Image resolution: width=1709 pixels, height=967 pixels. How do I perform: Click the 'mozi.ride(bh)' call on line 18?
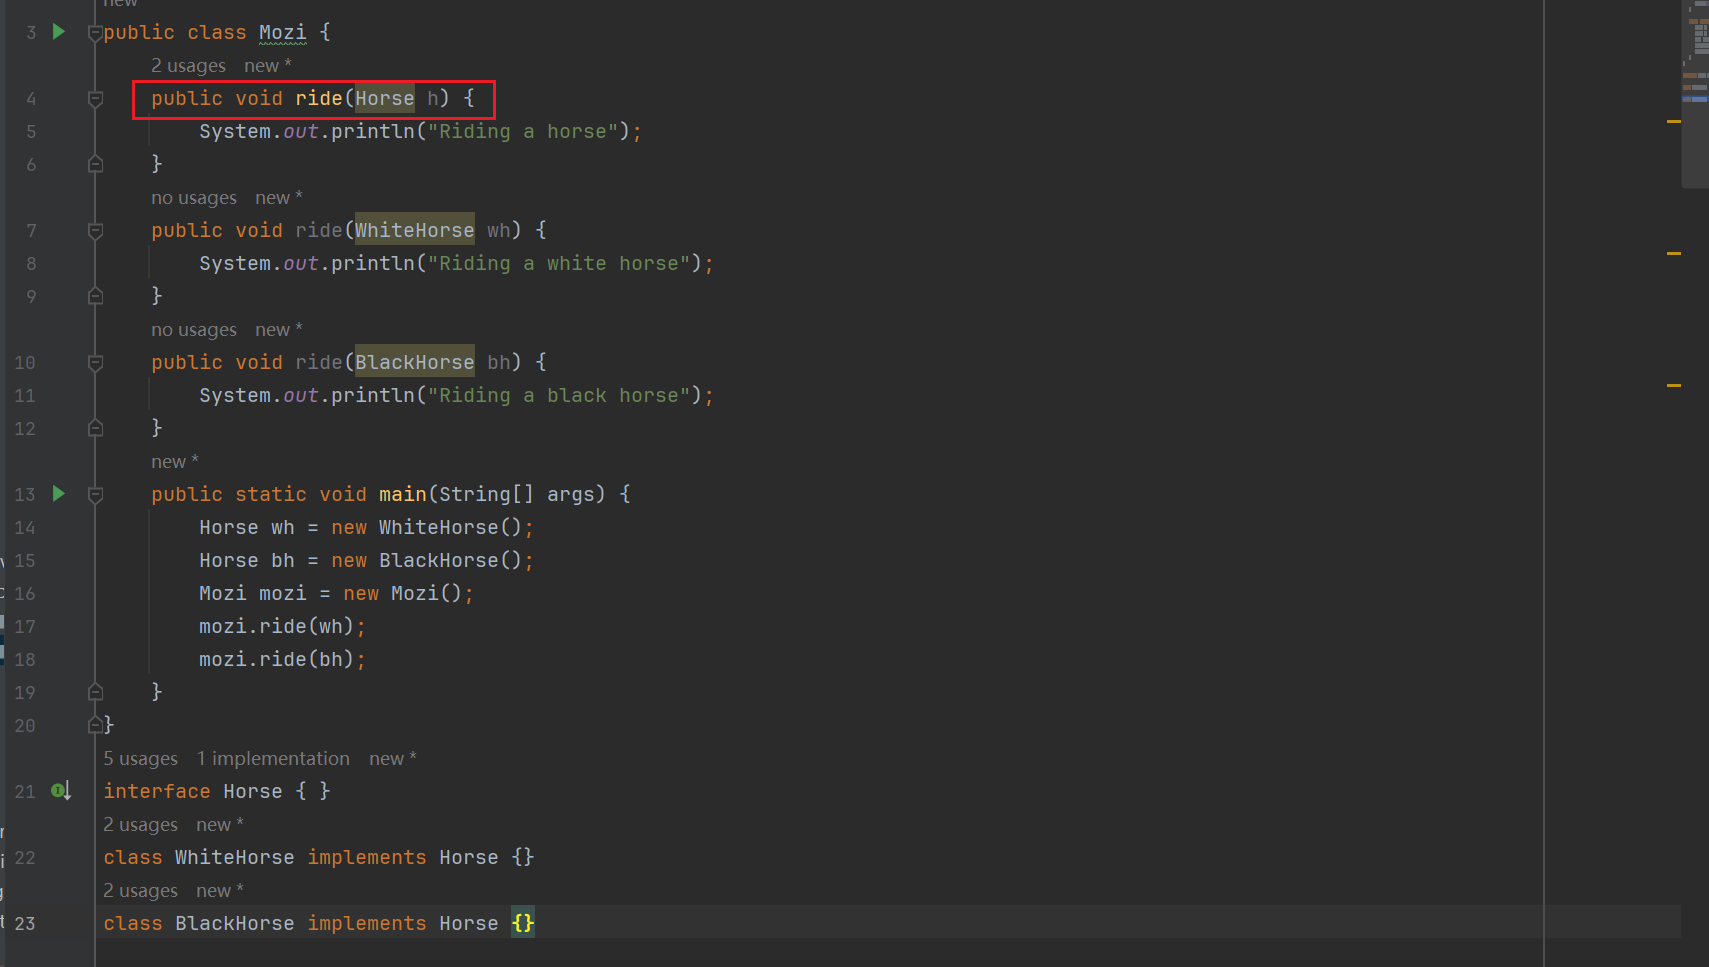(x=277, y=660)
